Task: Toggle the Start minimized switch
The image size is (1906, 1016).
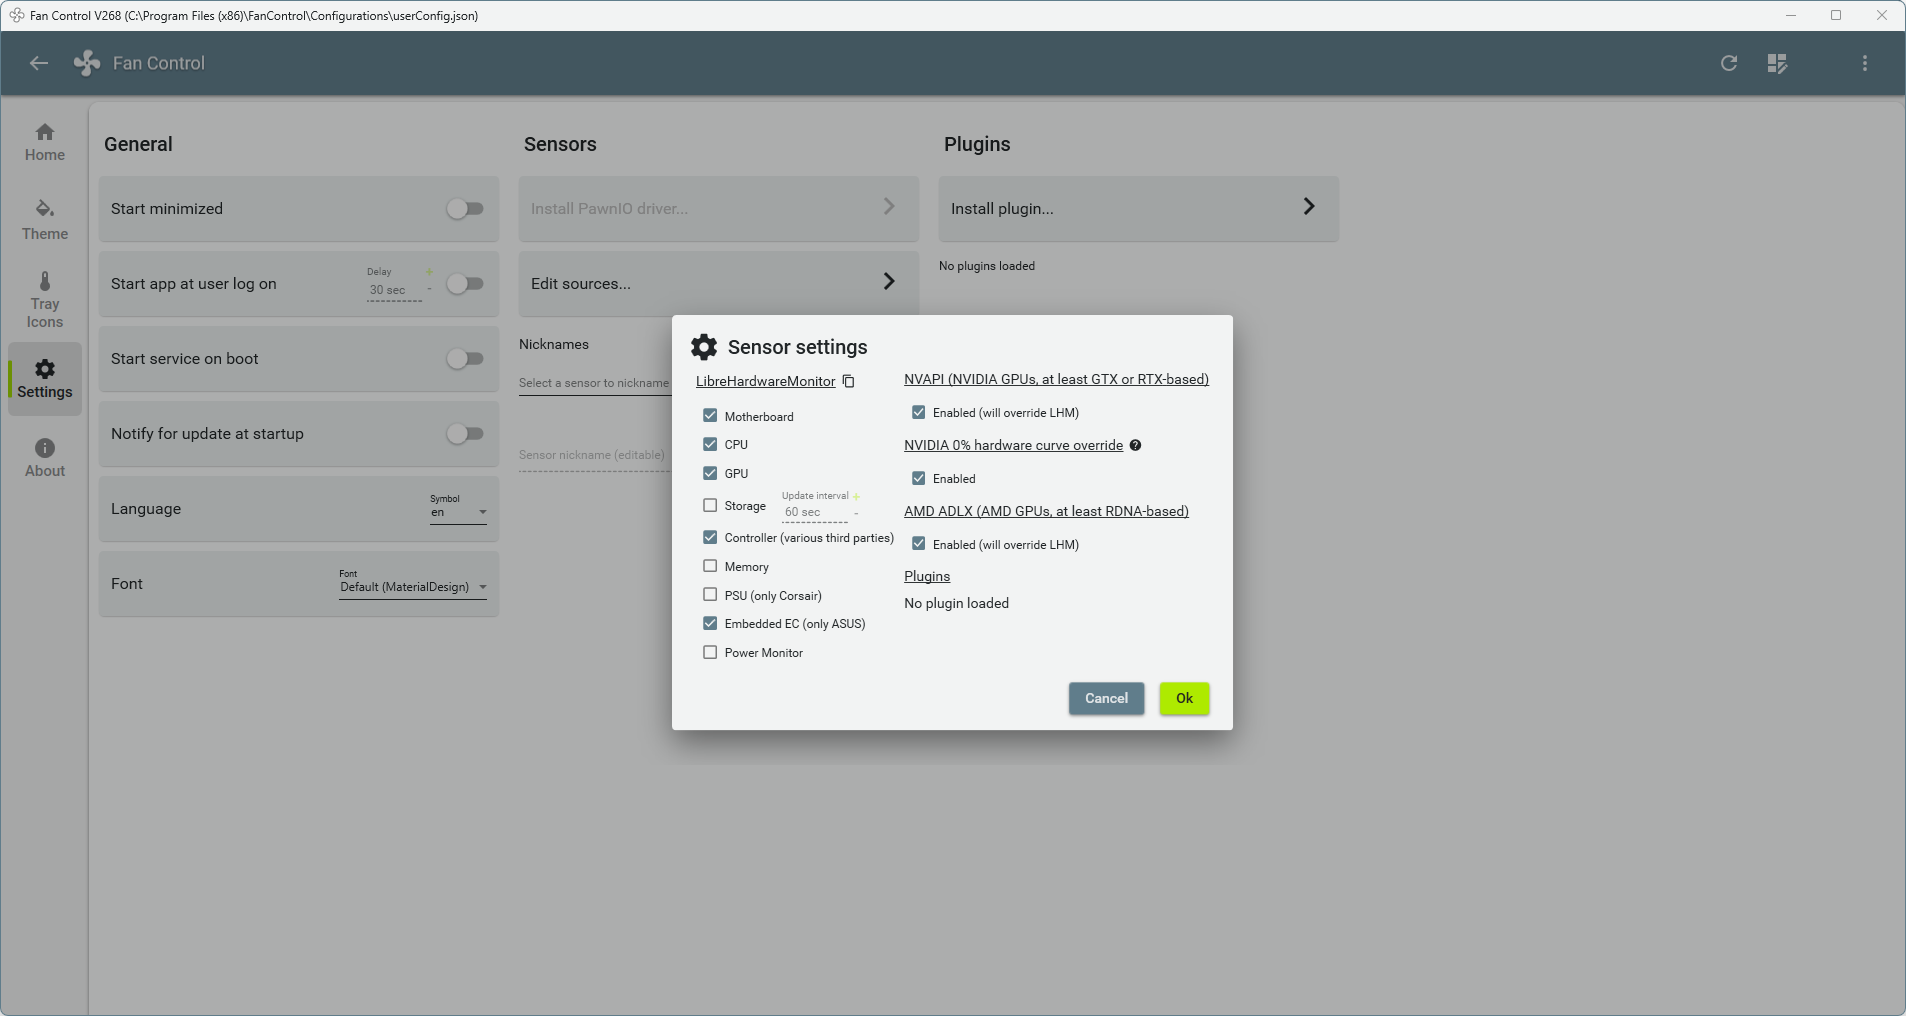Action: coord(465,209)
